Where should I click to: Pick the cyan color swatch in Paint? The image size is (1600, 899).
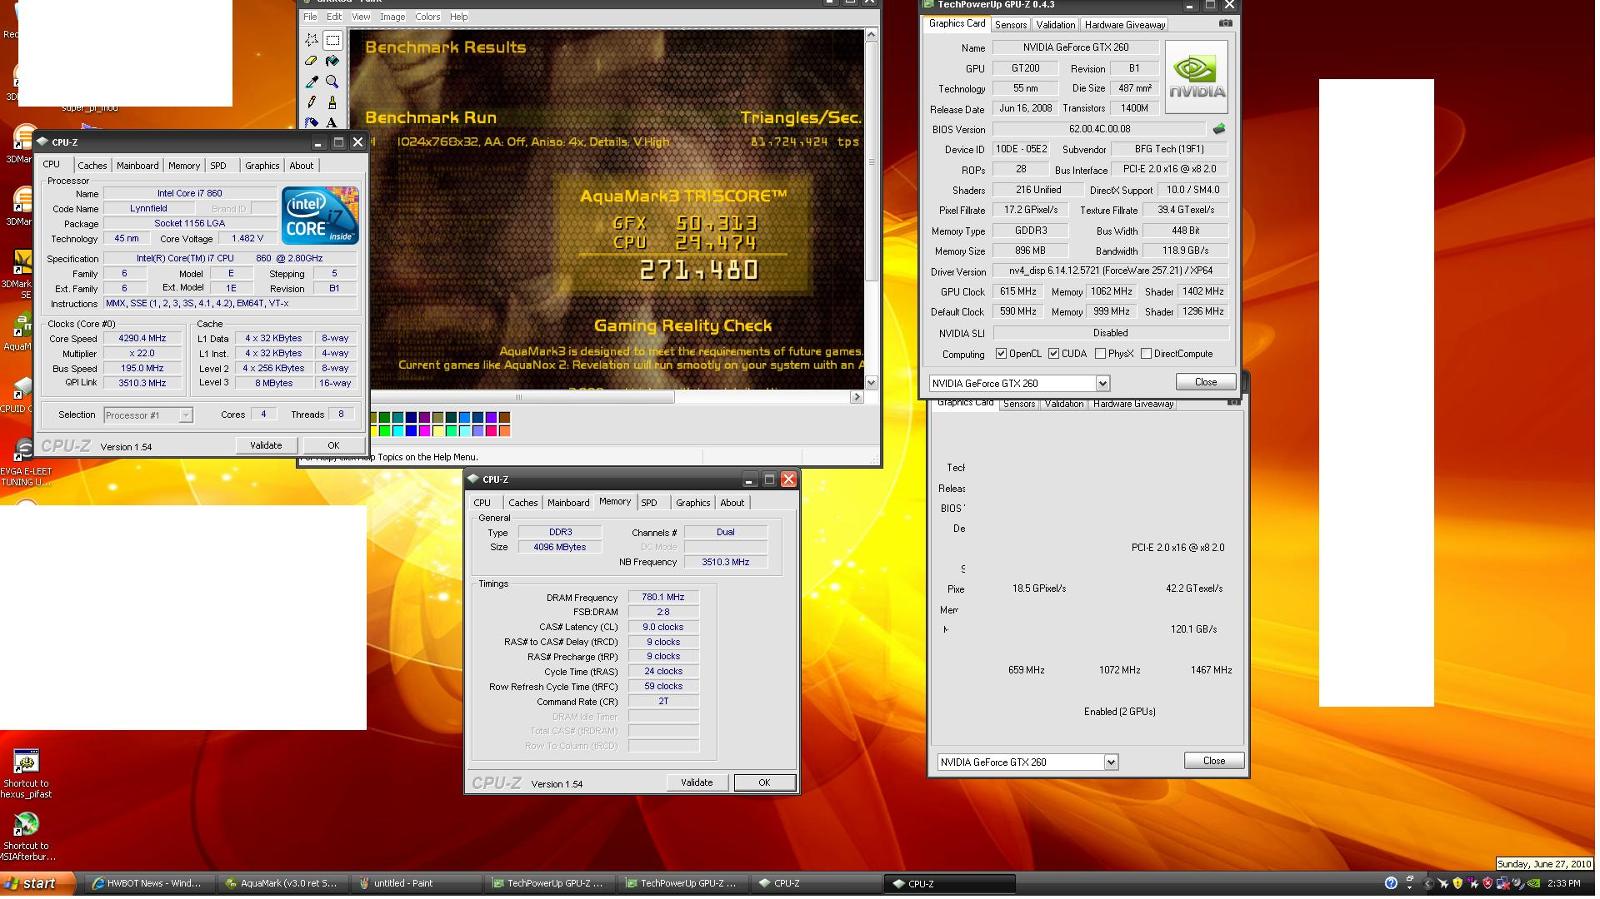(399, 431)
